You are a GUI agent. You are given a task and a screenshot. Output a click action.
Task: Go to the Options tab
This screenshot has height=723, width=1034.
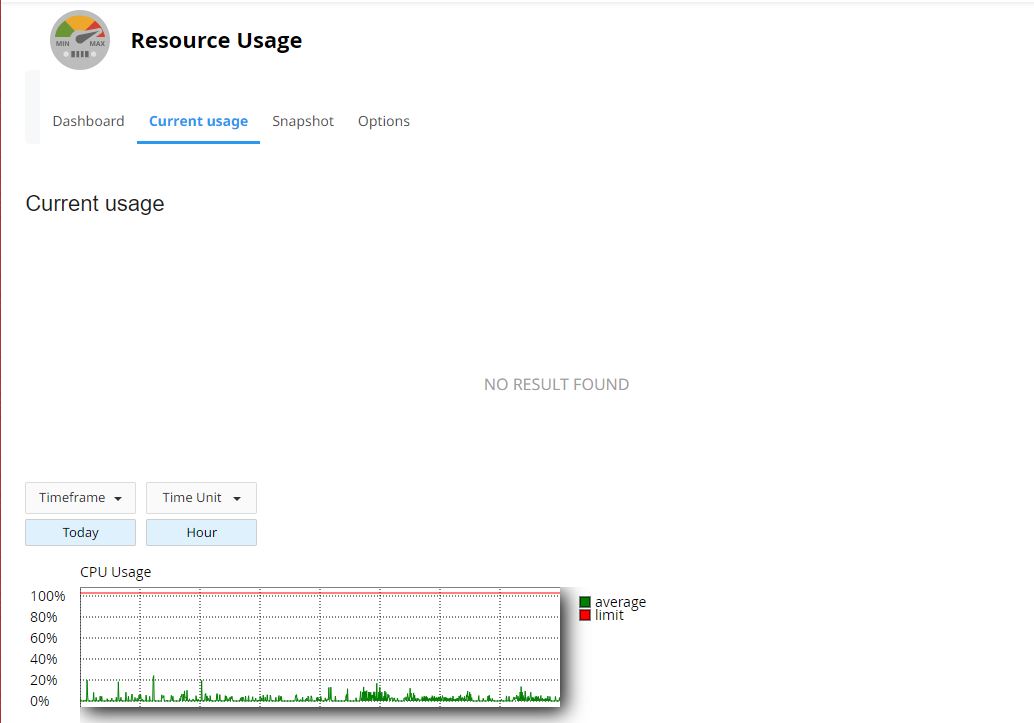[x=384, y=121]
